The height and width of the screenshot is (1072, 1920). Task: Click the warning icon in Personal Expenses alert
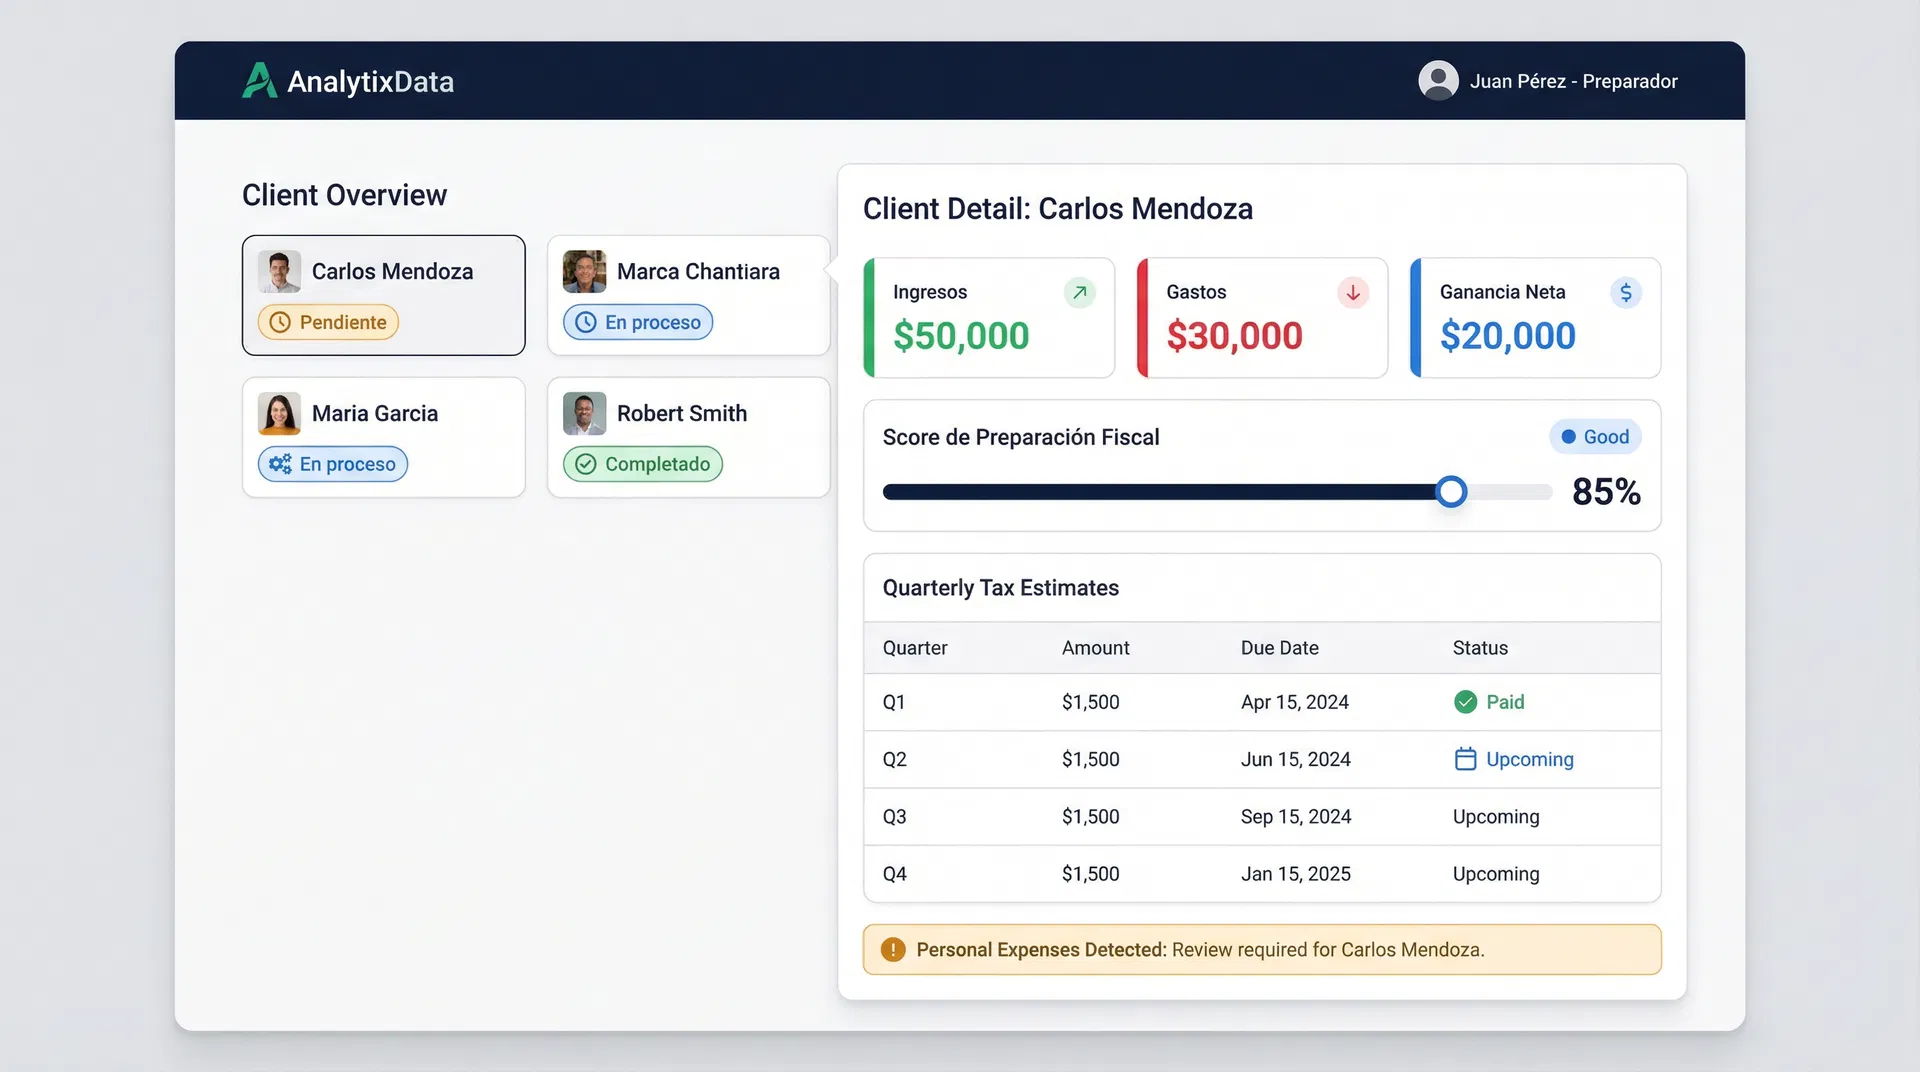(893, 949)
